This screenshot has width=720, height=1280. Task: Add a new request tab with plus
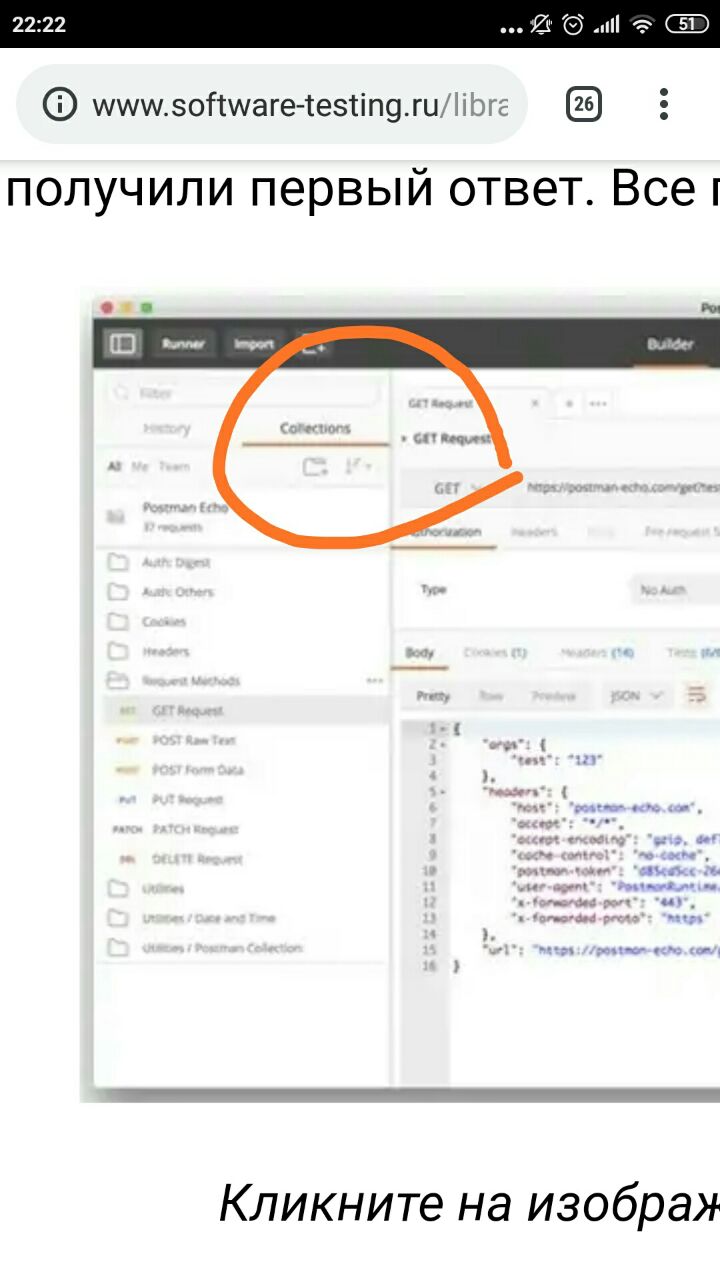[x=569, y=403]
